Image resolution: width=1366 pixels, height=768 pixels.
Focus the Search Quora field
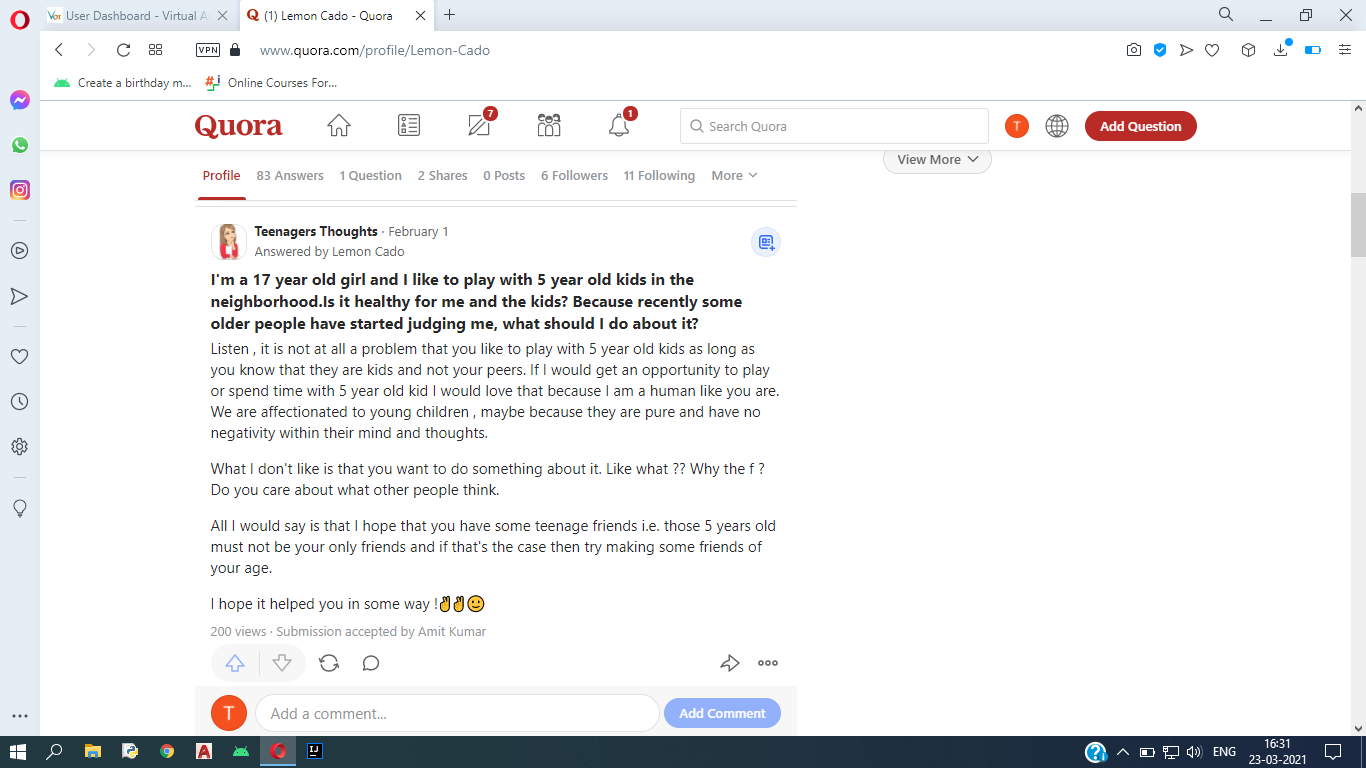pos(834,126)
